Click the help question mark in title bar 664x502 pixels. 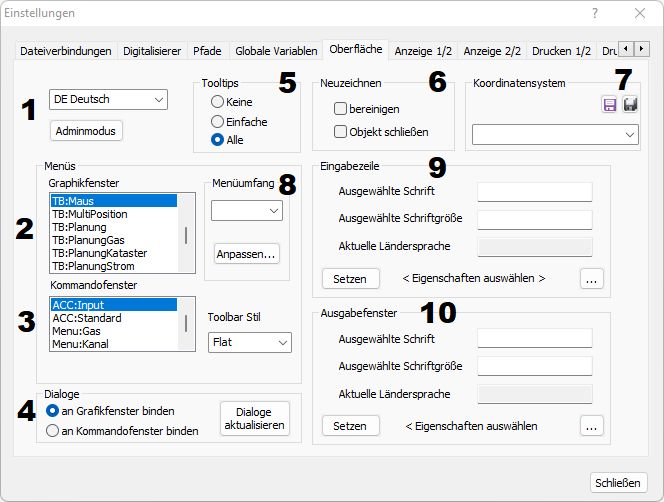(594, 13)
